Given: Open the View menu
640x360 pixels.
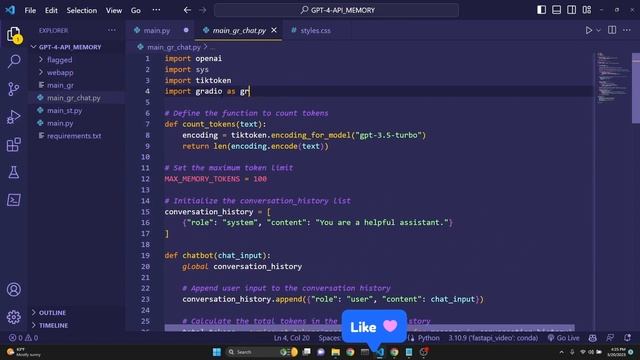Looking at the screenshot, I should [x=114, y=10].
